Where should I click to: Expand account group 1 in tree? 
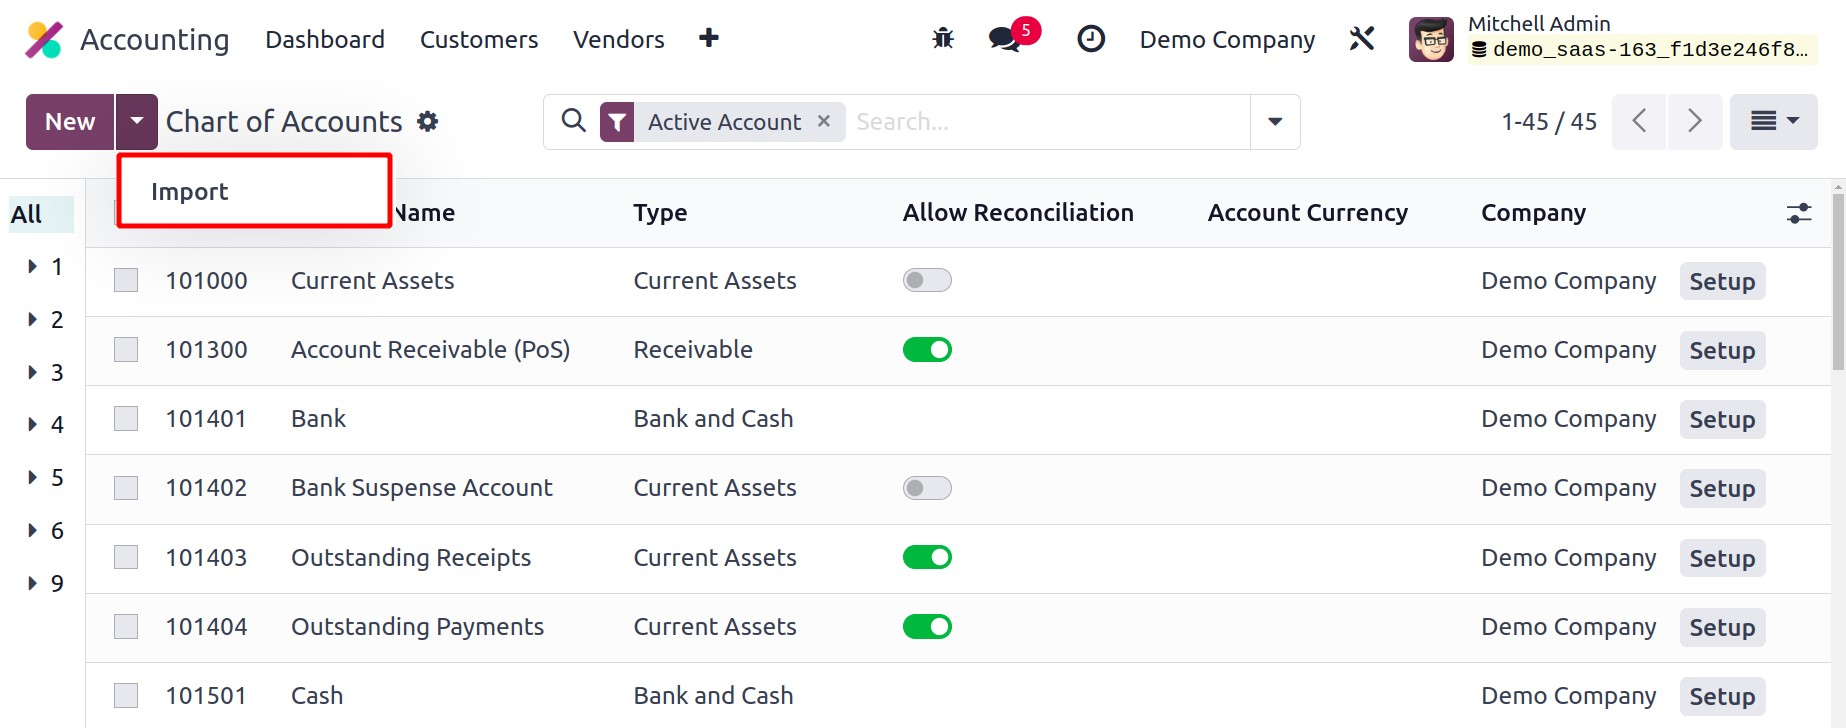point(33,267)
